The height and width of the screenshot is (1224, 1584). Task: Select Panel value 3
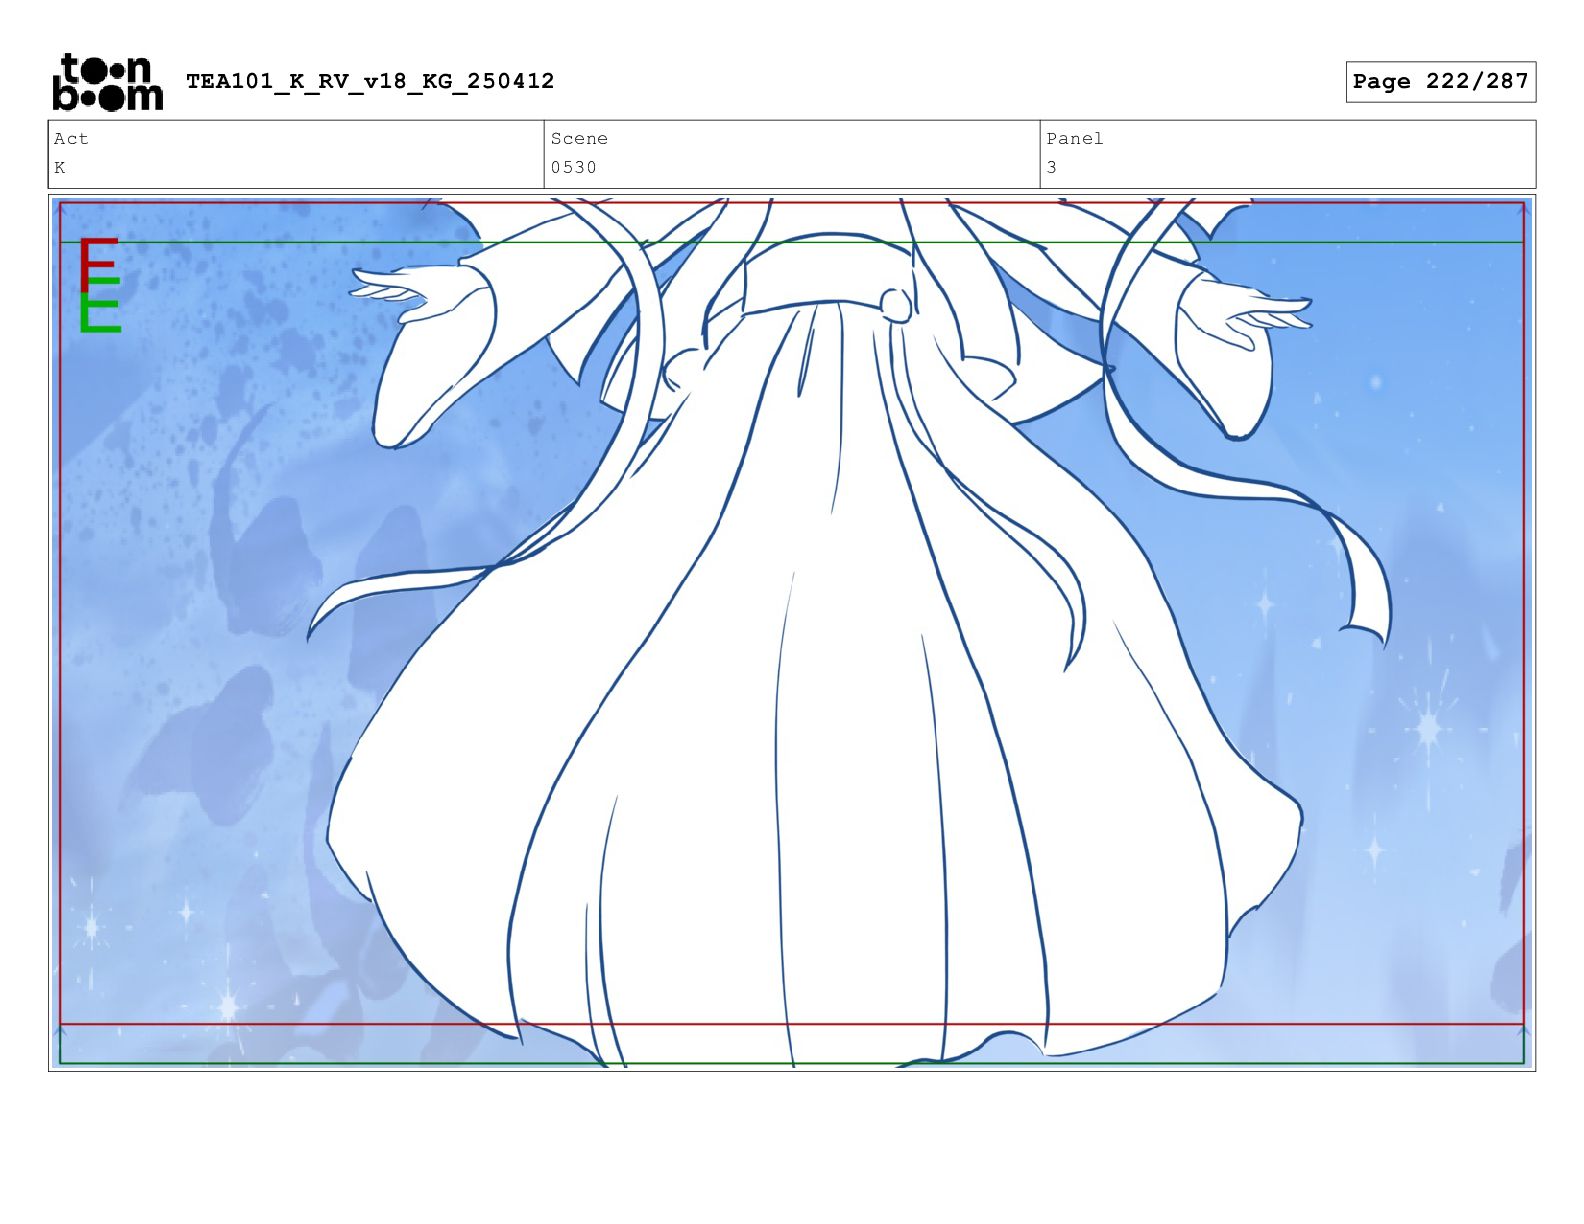click(1051, 168)
